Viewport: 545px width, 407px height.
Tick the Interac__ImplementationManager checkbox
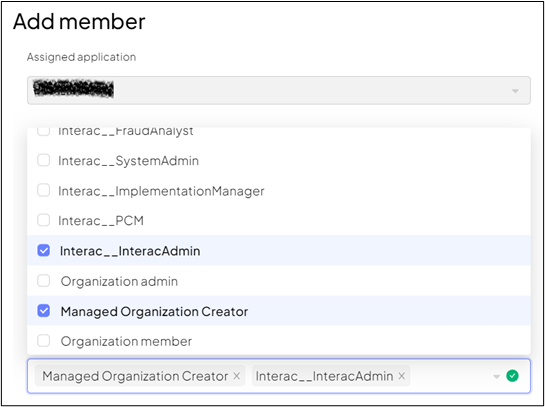[x=43, y=190]
